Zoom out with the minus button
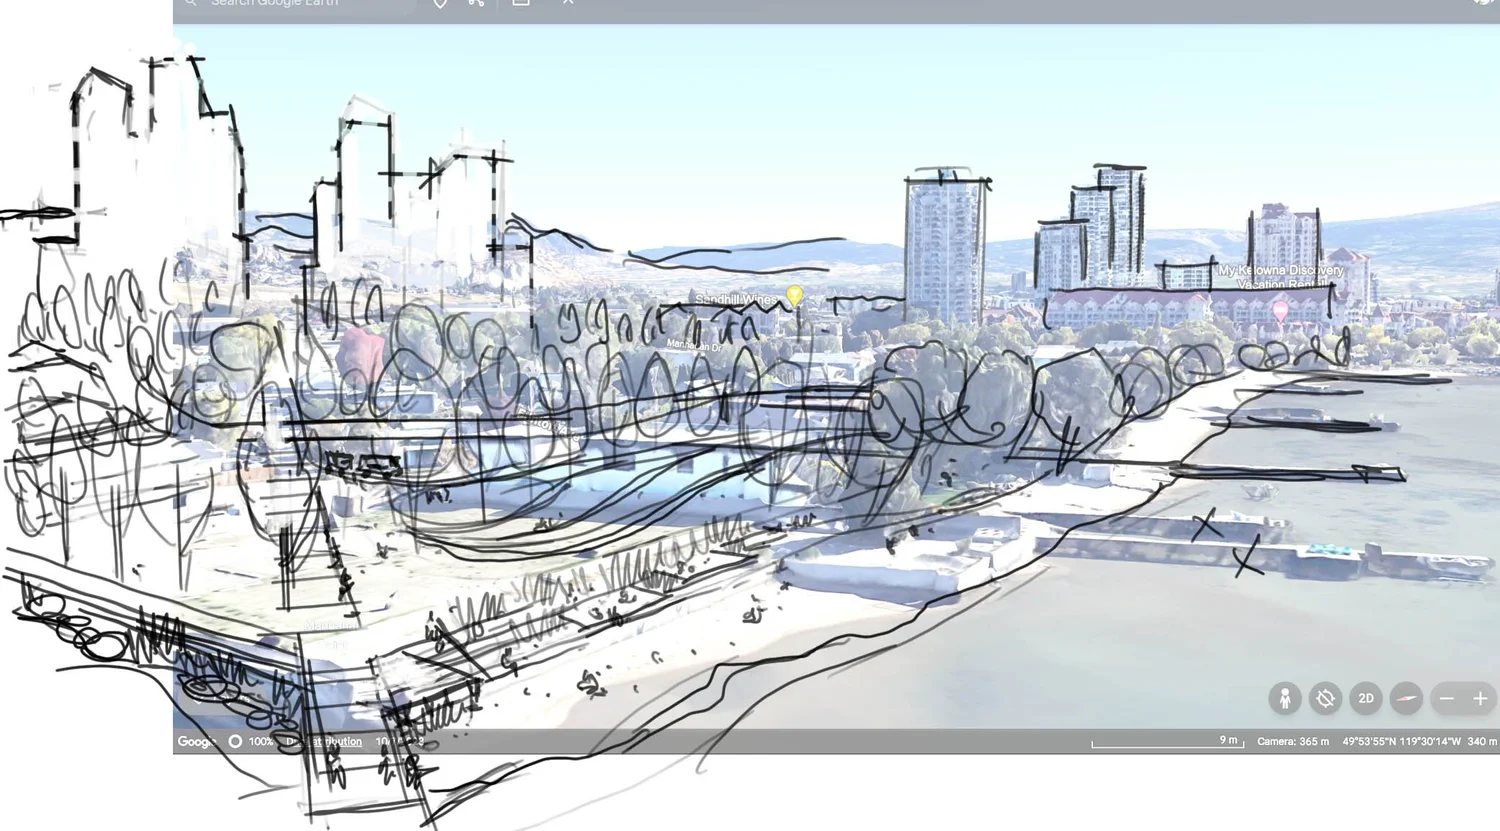This screenshot has height=831, width=1500. 1446,698
